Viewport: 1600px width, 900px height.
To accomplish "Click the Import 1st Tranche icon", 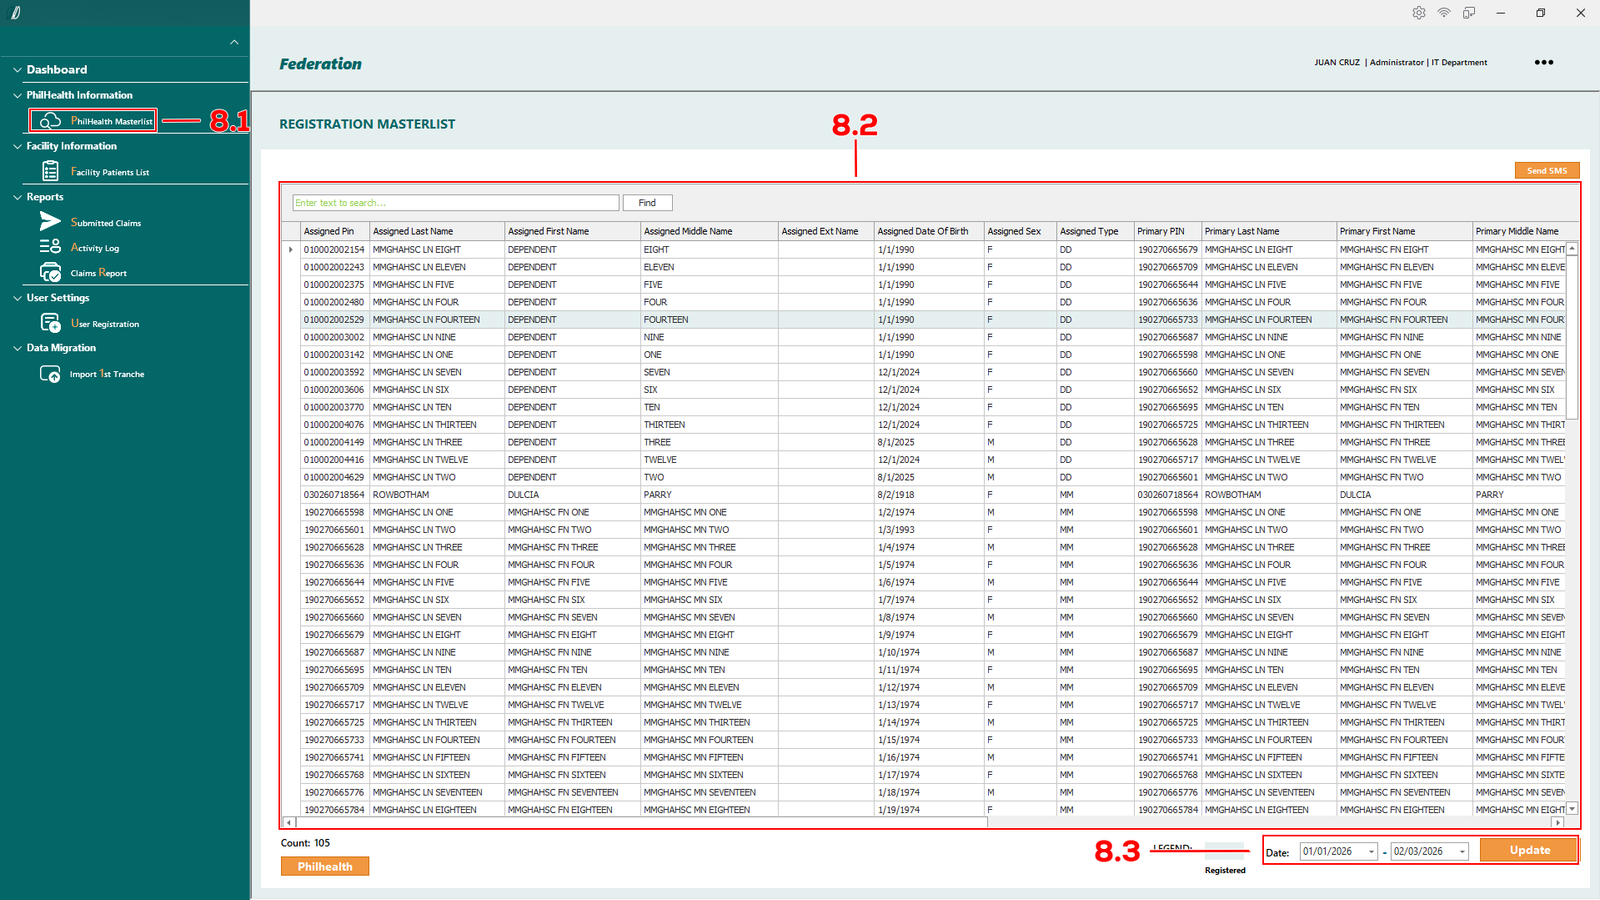I will [x=50, y=374].
